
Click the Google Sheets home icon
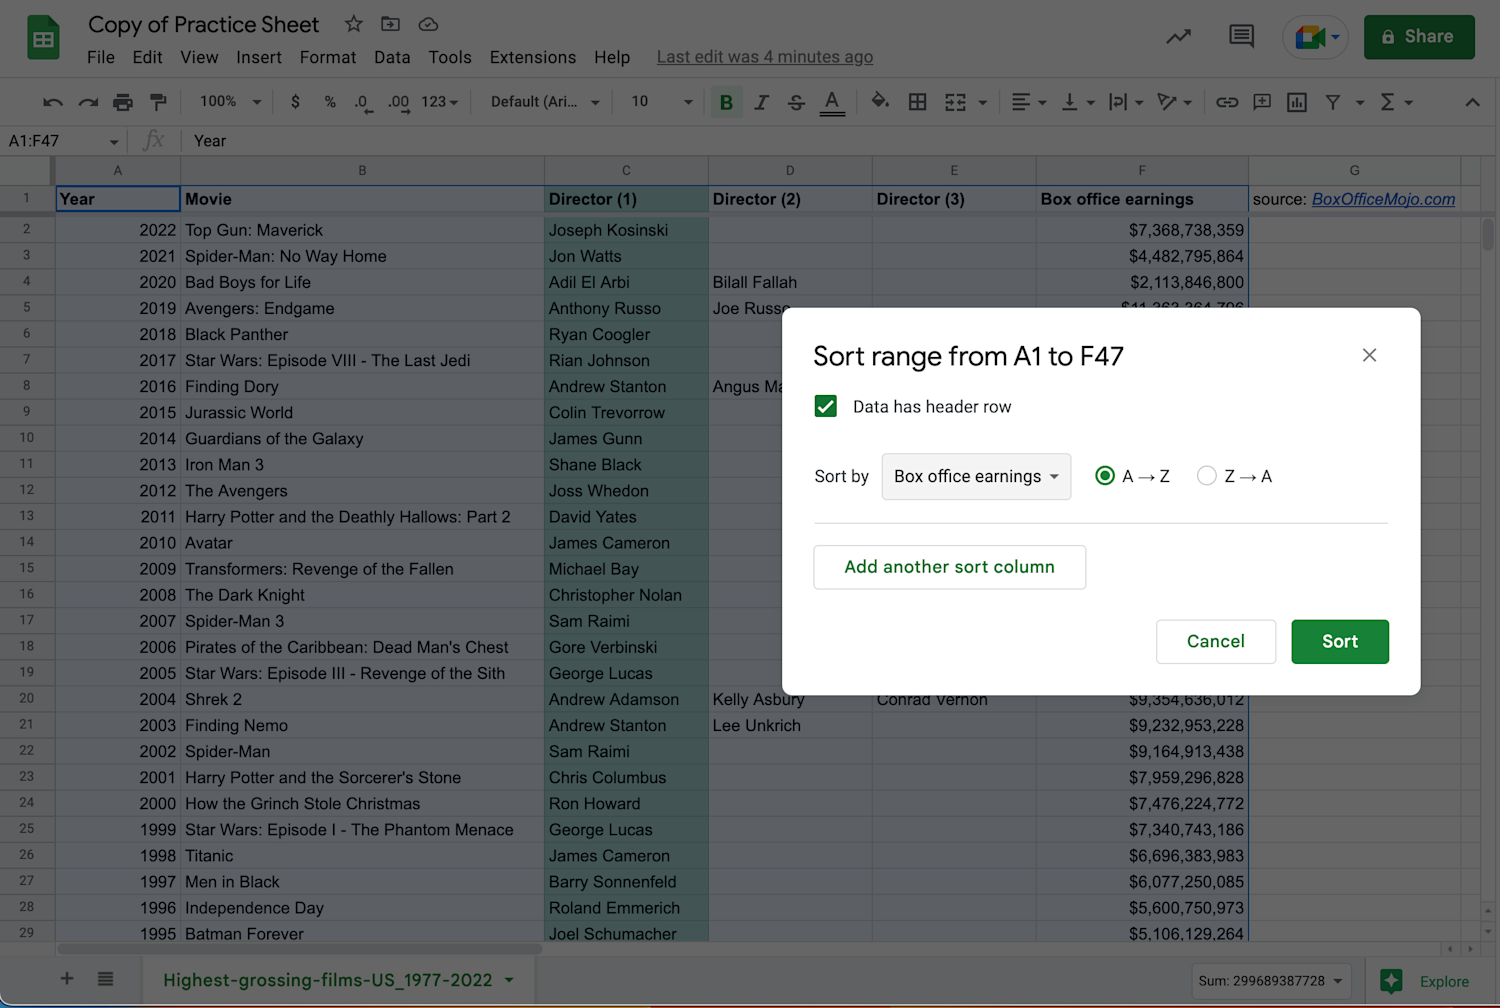coord(43,38)
